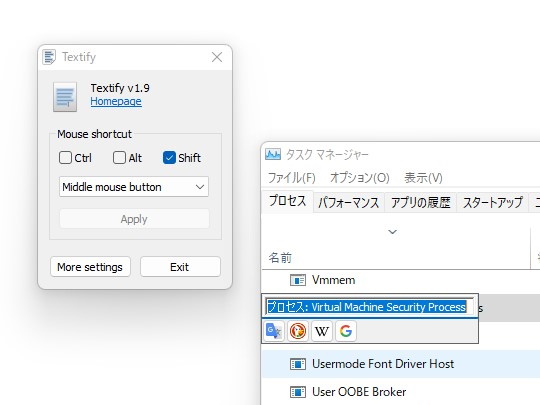Click the Textify selected text field

pos(370,307)
